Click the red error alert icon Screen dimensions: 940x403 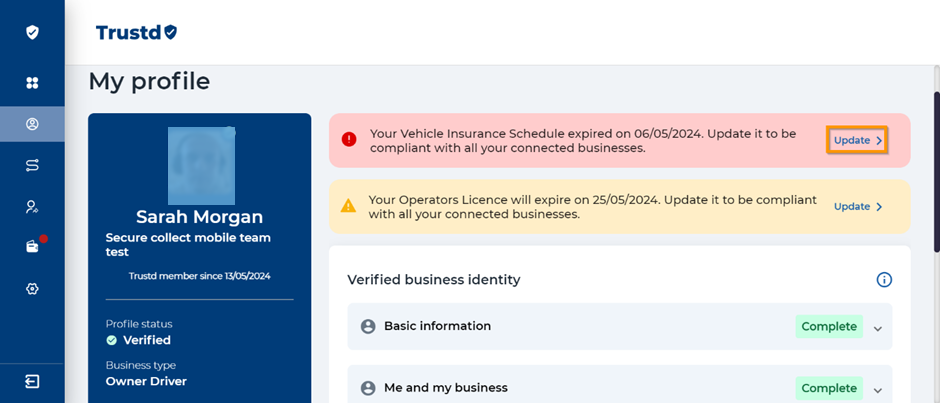click(x=348, y=140)
